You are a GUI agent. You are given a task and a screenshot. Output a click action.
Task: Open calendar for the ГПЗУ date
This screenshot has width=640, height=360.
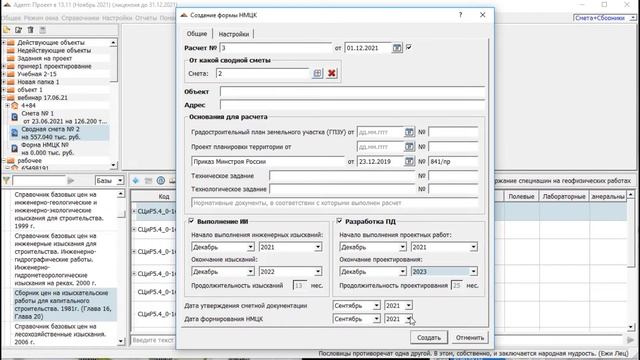pos(409,132)
